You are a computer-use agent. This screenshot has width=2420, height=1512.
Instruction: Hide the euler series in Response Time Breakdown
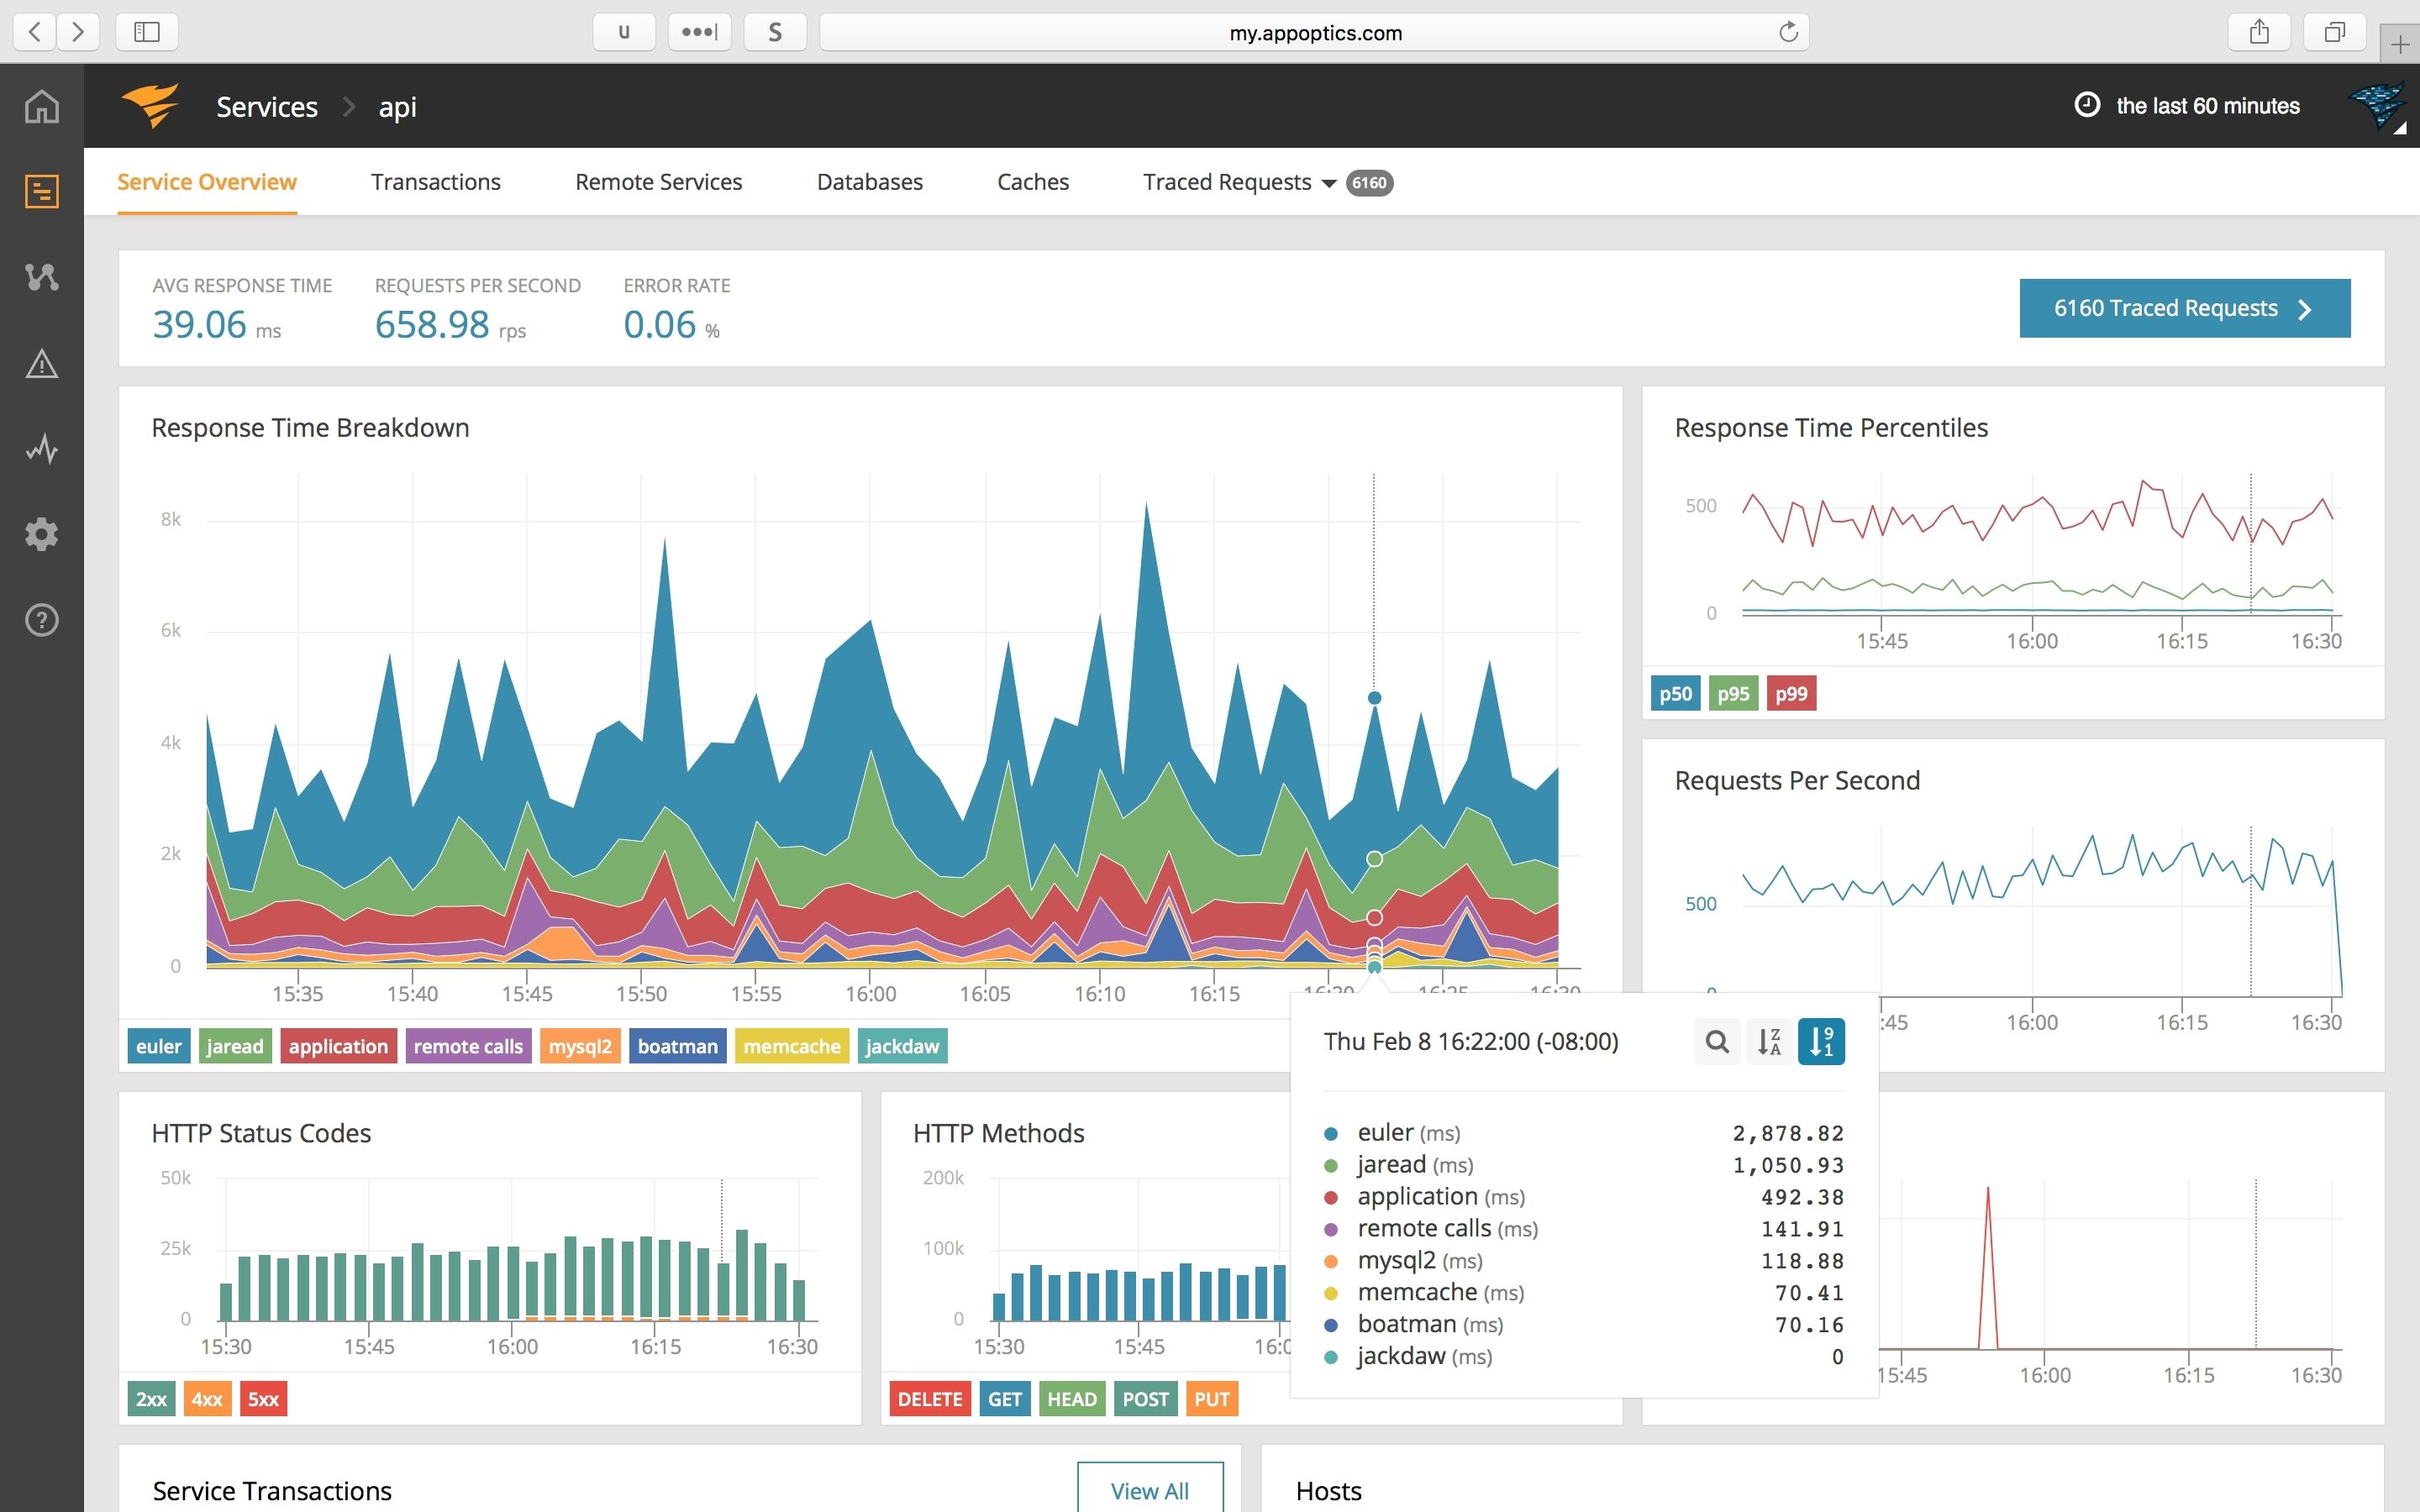coord(158,1046)
